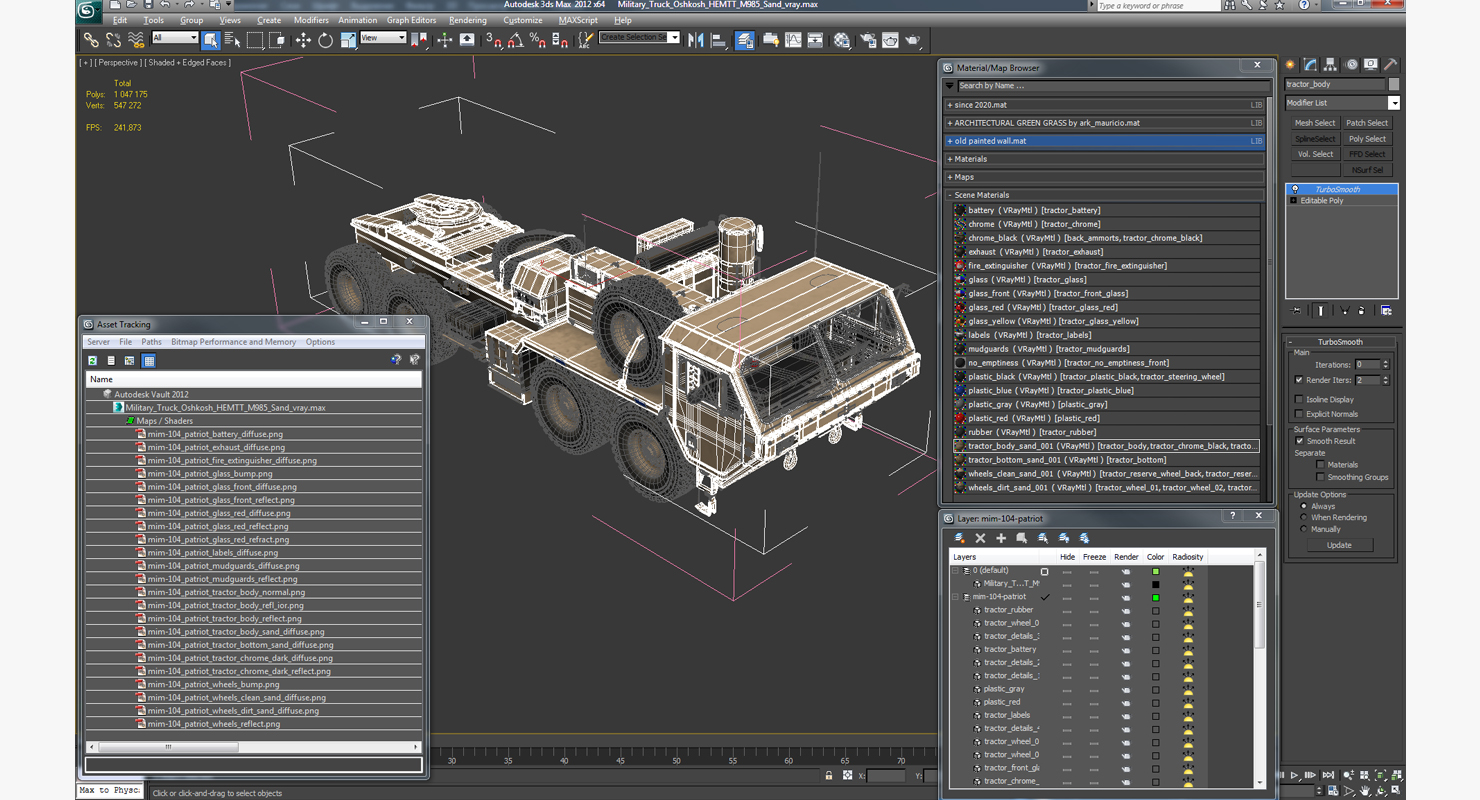Choose the Select and Rotate tool

(x=325, y=40)
